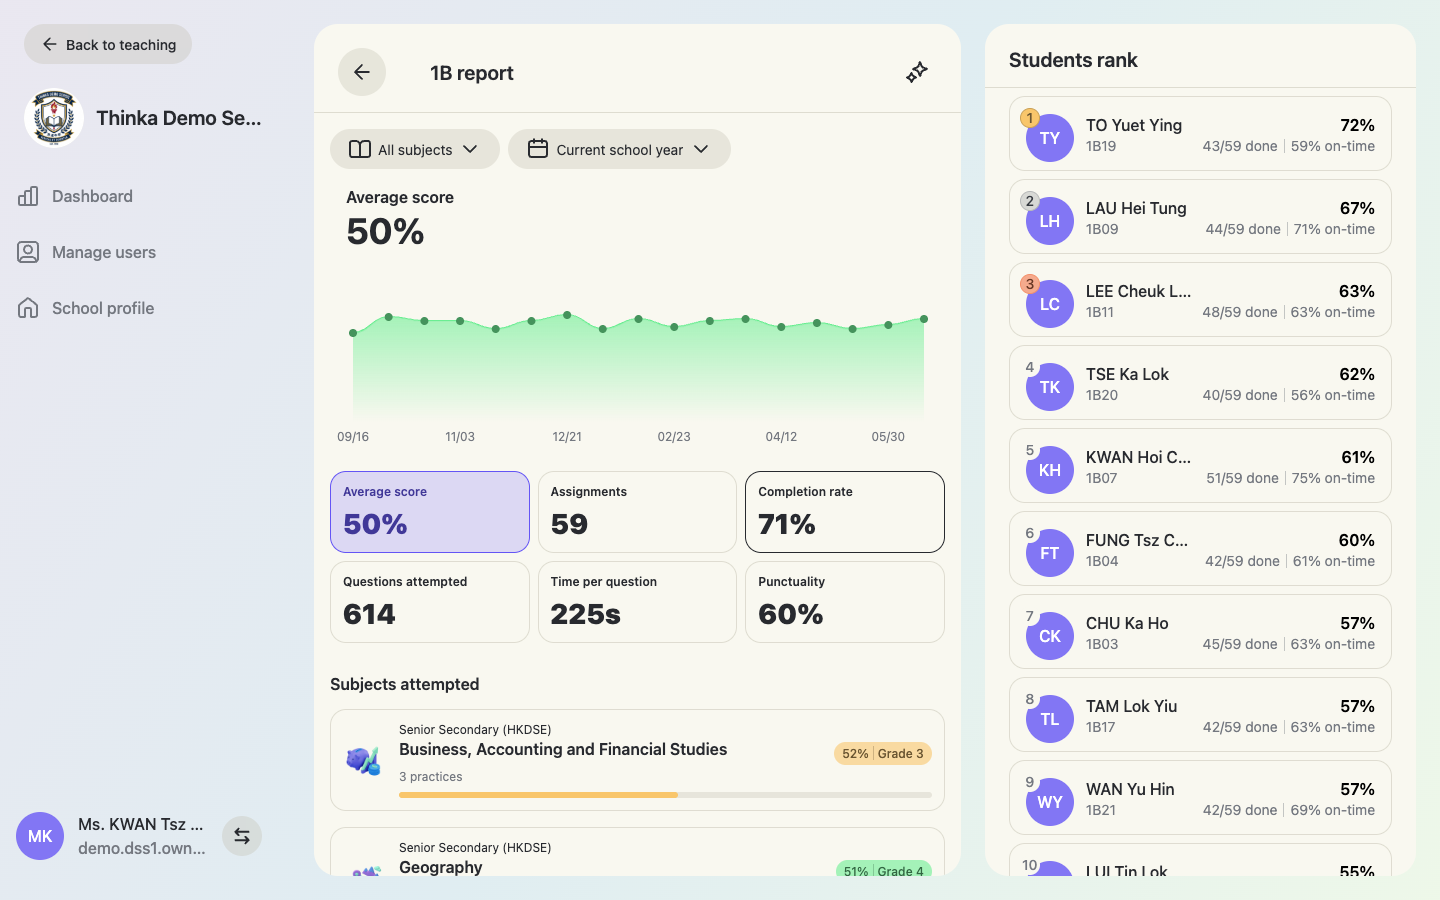Click the 1B report title
This screenshot has width=1440, height=900.
pyautogui.click(x=472, y=73)
